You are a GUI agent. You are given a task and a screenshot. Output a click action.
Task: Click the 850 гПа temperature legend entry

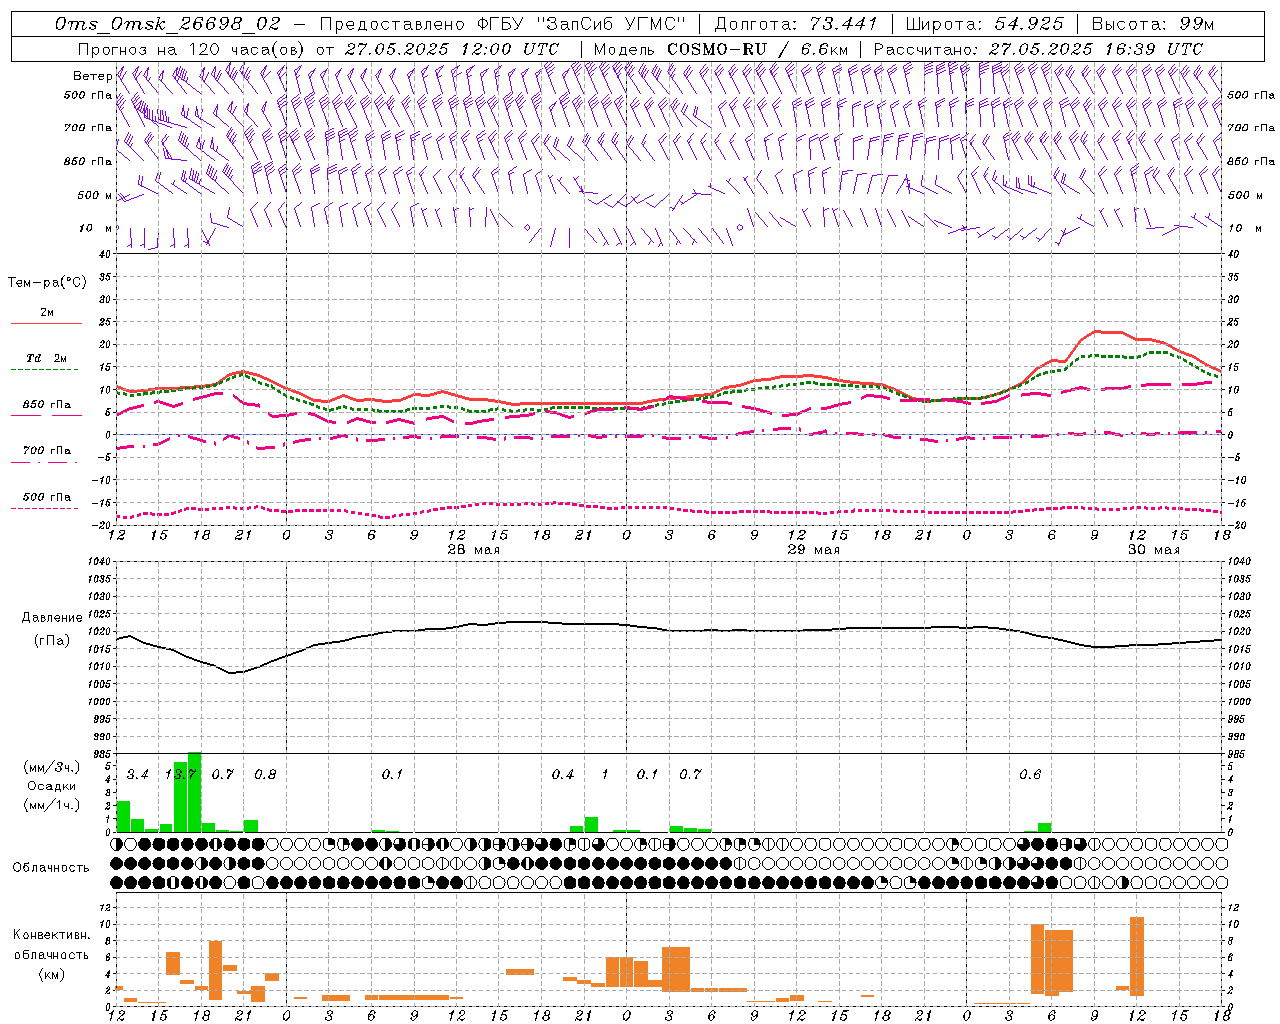click(x=46, y=405)
